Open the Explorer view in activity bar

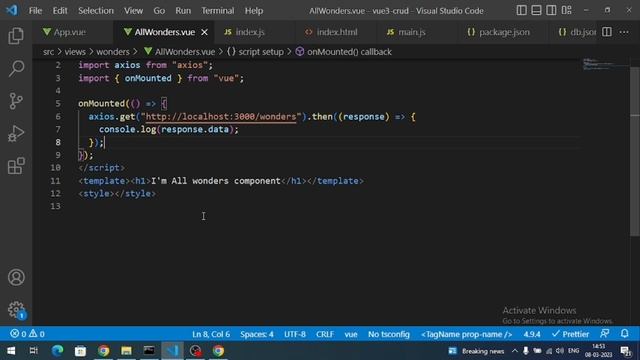pyautogui.click(x=16, y=36)
